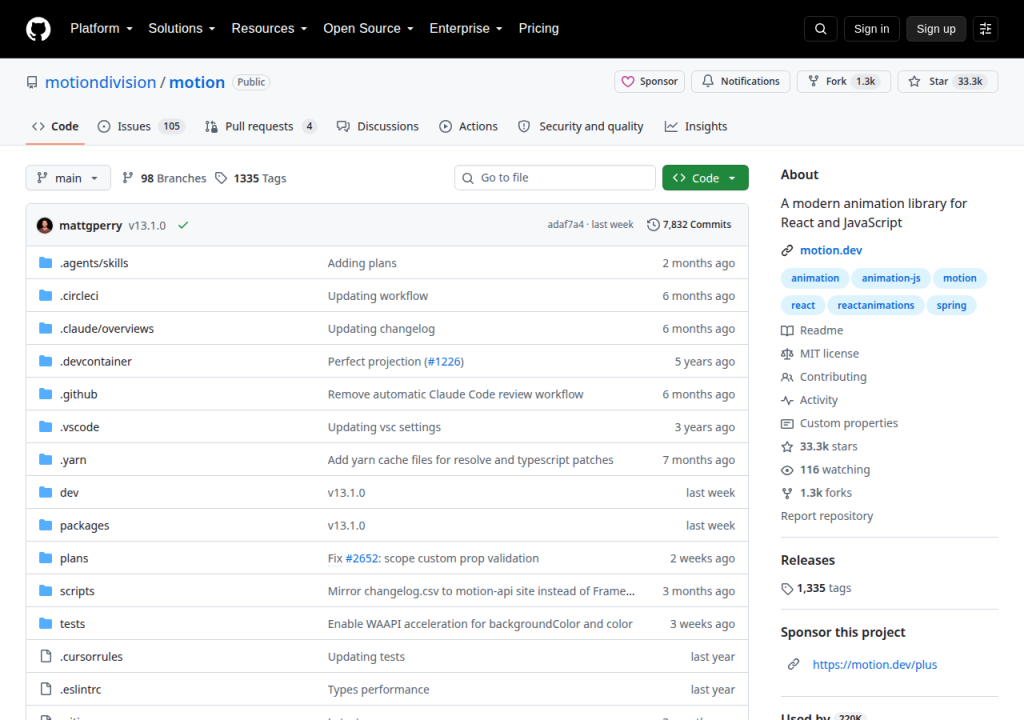
Task: Click the scripts folder icon
Action: 45,591
